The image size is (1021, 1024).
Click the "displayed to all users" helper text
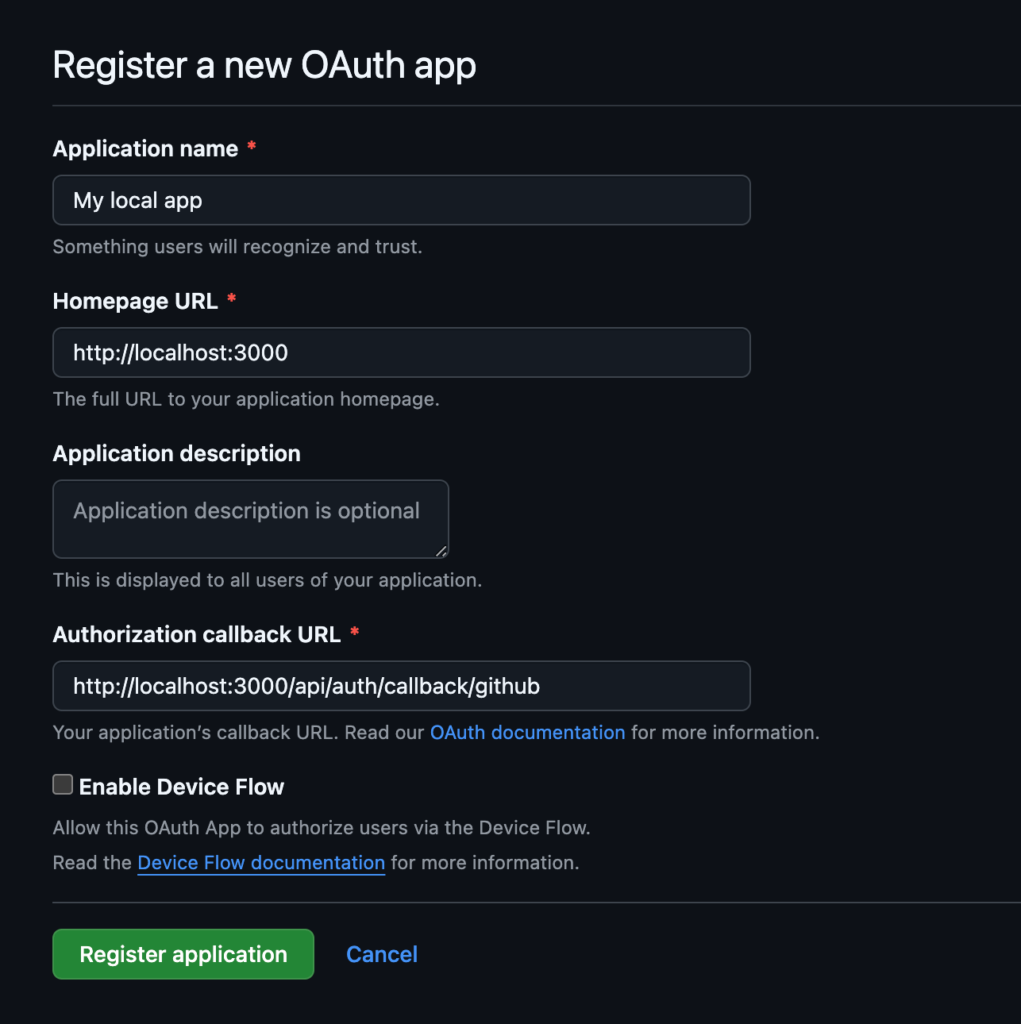[266, 580]
